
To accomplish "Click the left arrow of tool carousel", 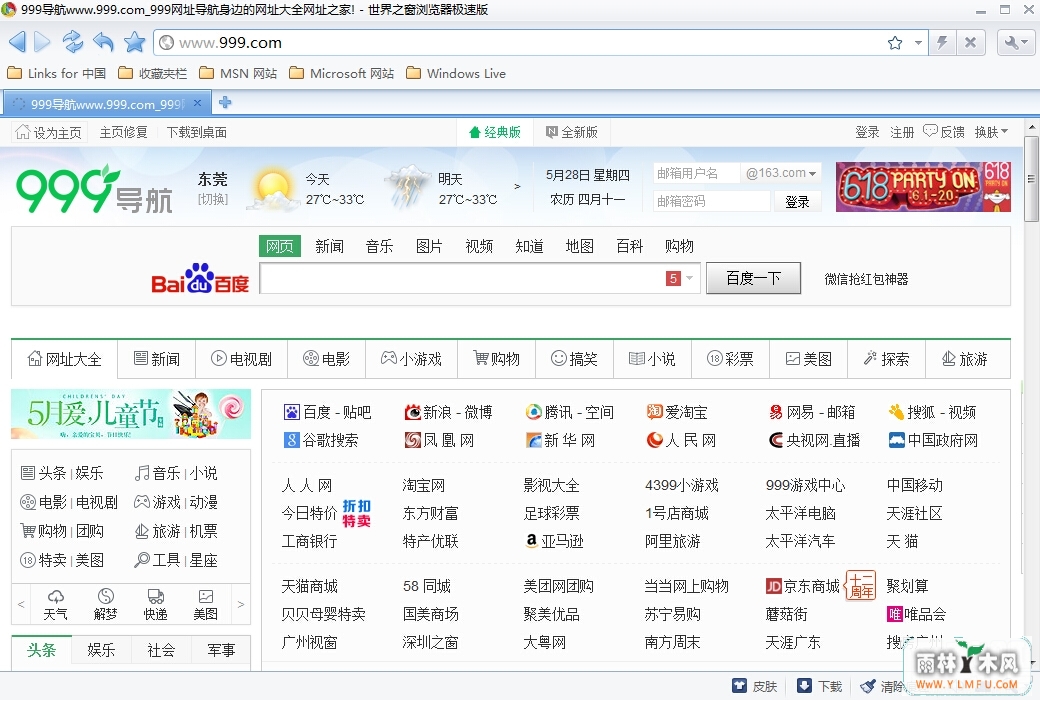I will click(21, 604).
